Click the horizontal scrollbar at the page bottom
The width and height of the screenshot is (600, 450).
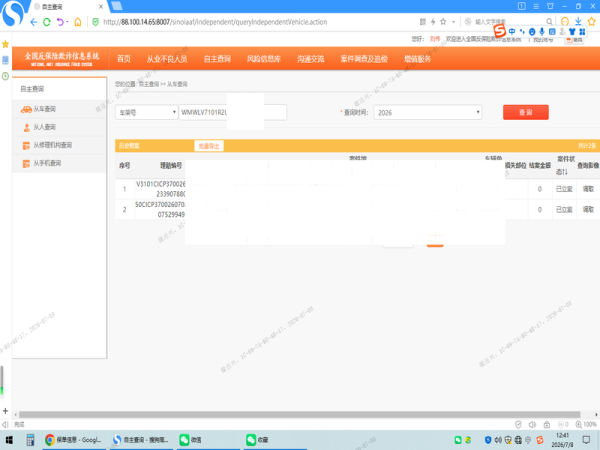300,415
